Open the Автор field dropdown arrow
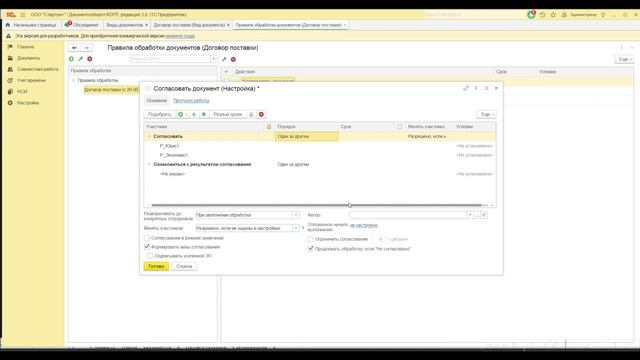640x360 pixels. [470, 215]
